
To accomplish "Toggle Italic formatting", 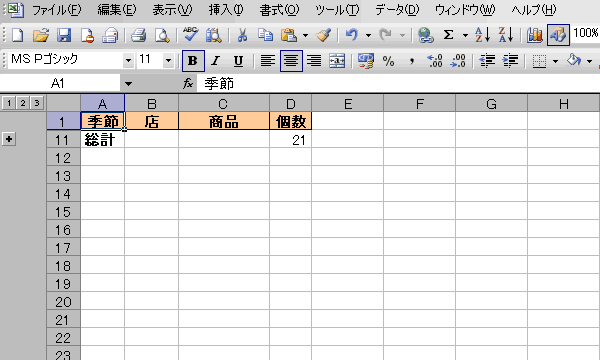I will click(x=216, y=61).
